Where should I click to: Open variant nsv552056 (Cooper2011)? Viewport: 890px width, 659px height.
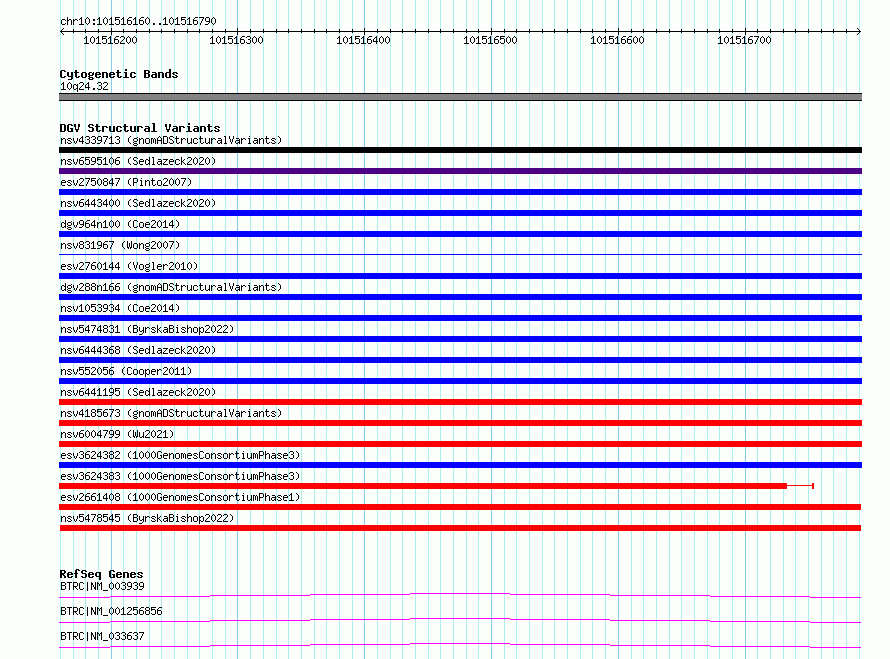coord(126,371)
